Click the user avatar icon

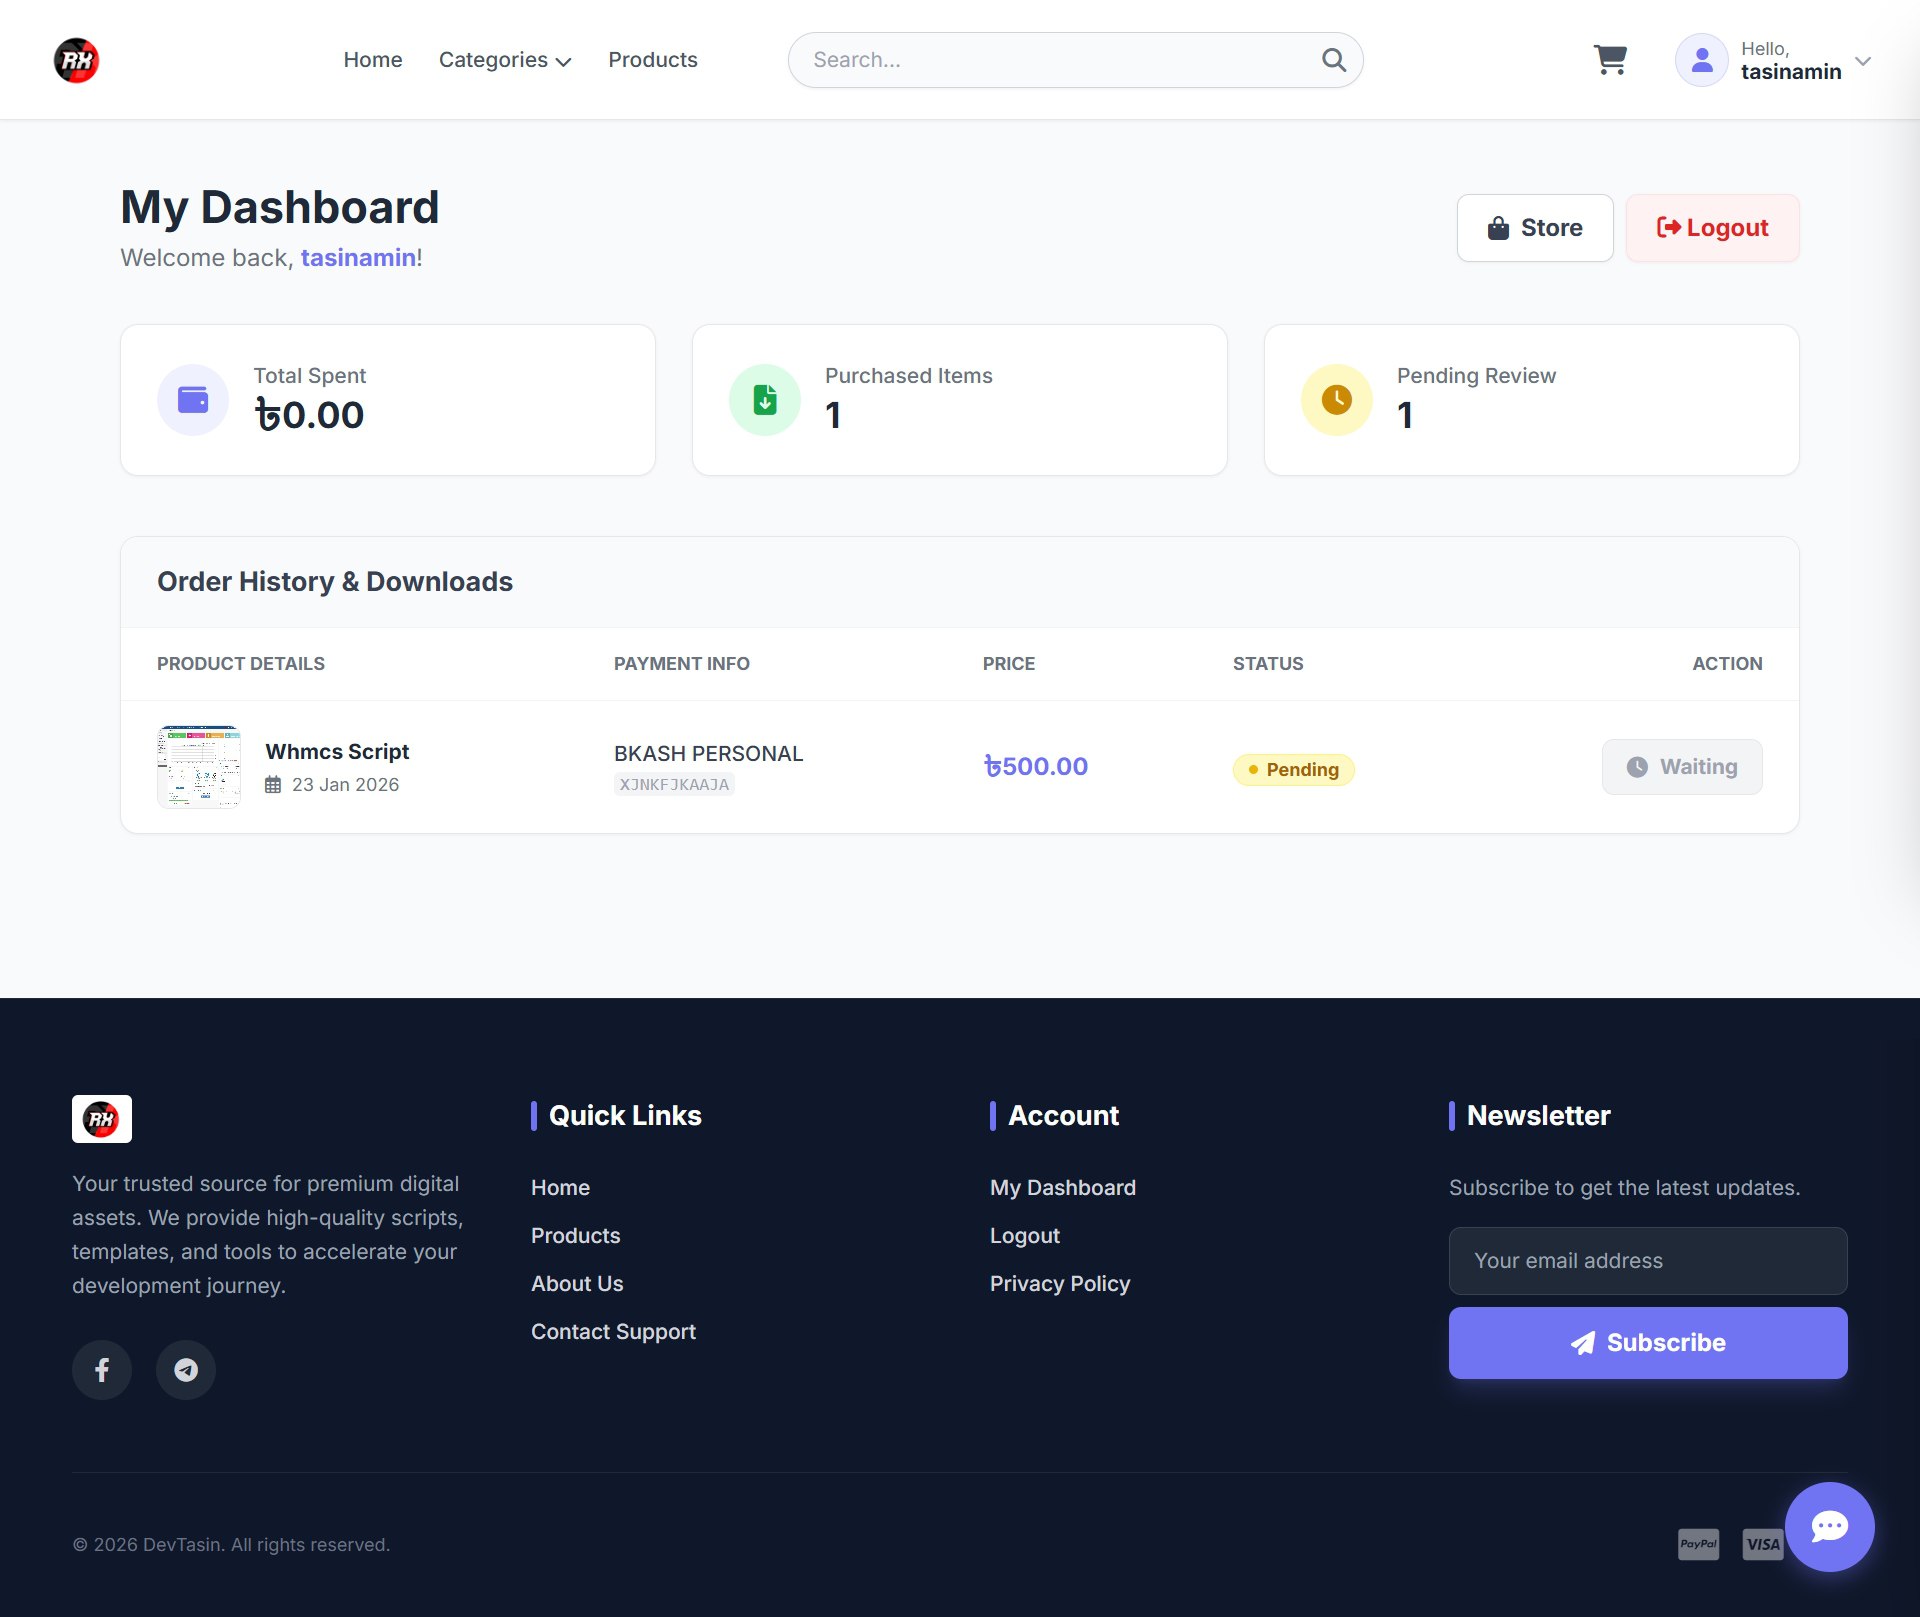[x=1701, y=60]
